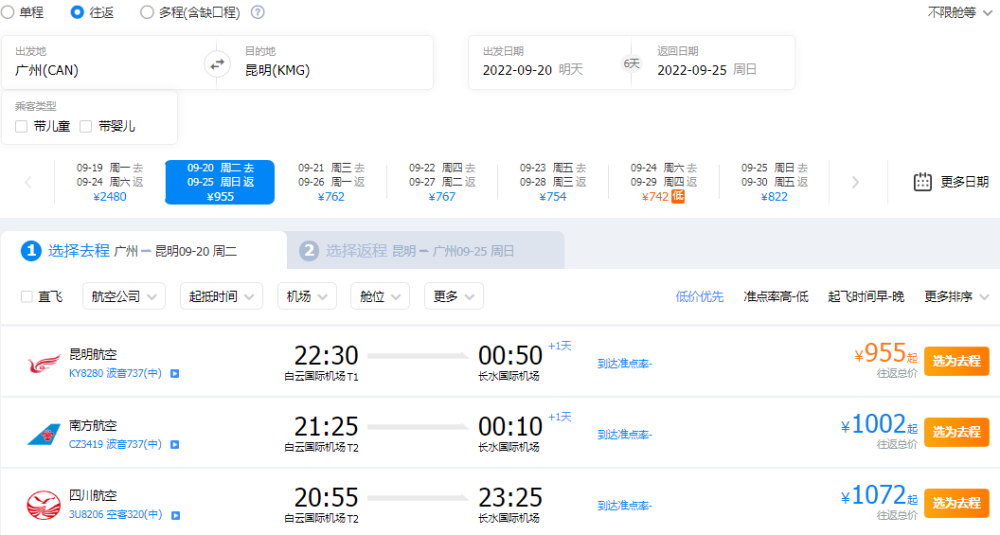Screen dimensions: 1000x535
Task: Open the more dates calendar icon
Action: click(x=923, y=182)
